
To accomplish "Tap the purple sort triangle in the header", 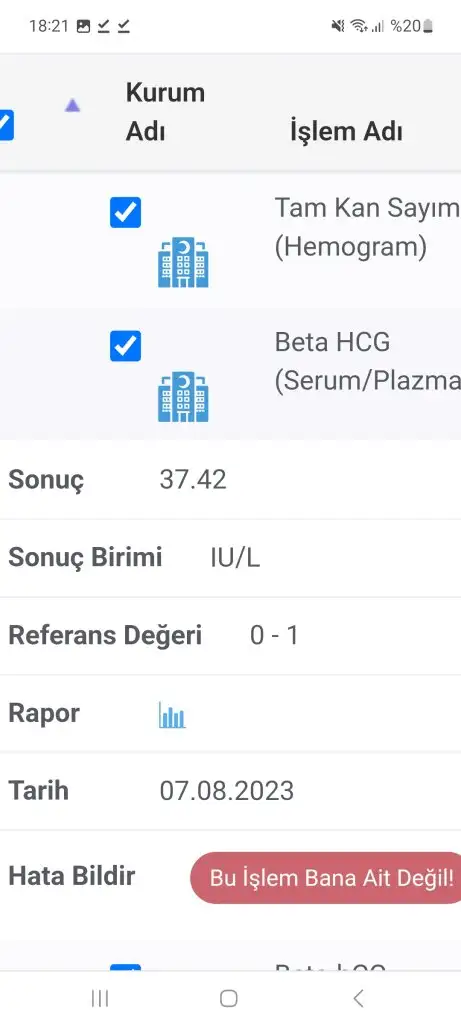I will 72,105.
